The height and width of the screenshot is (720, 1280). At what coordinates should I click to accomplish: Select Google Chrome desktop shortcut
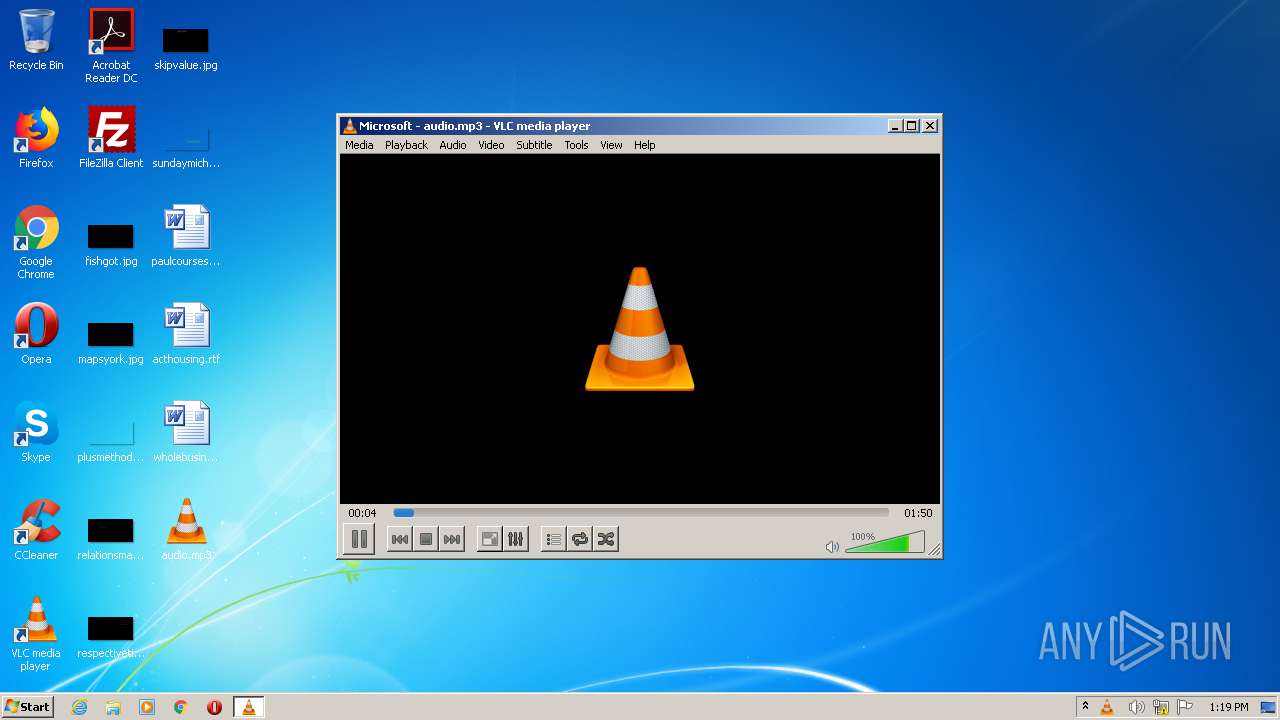(x=36, y=242)
